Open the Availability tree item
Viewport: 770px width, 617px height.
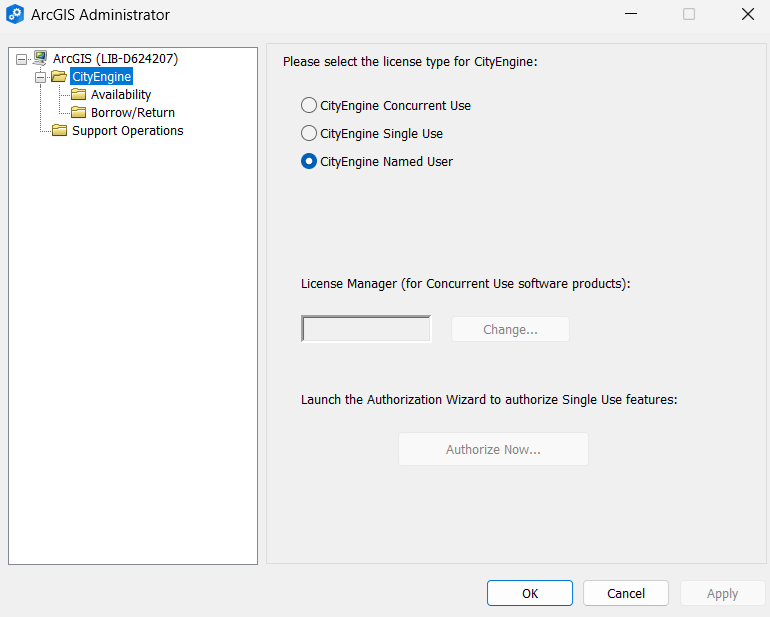tap(121, 95)
